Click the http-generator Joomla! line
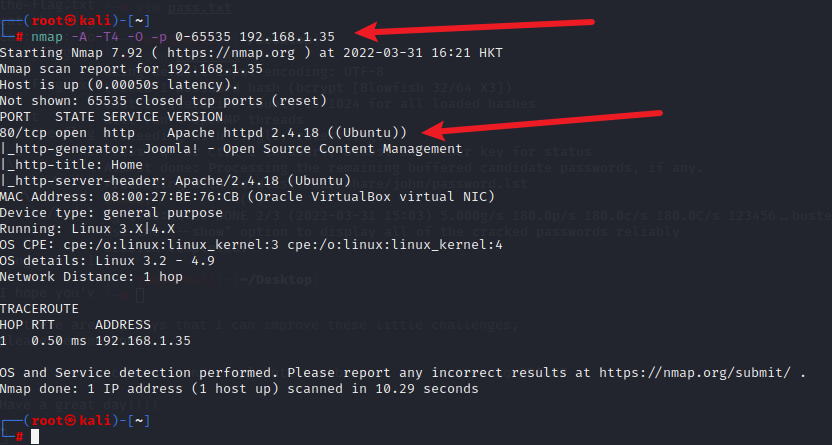The height and width of the screenshot is (445, 832). [x=231, y=149]
